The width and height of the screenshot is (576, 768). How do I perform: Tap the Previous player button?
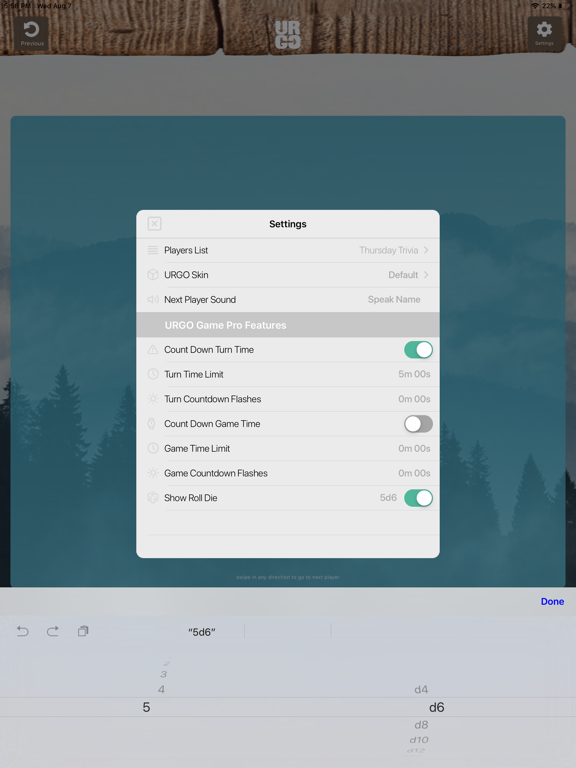31,33
